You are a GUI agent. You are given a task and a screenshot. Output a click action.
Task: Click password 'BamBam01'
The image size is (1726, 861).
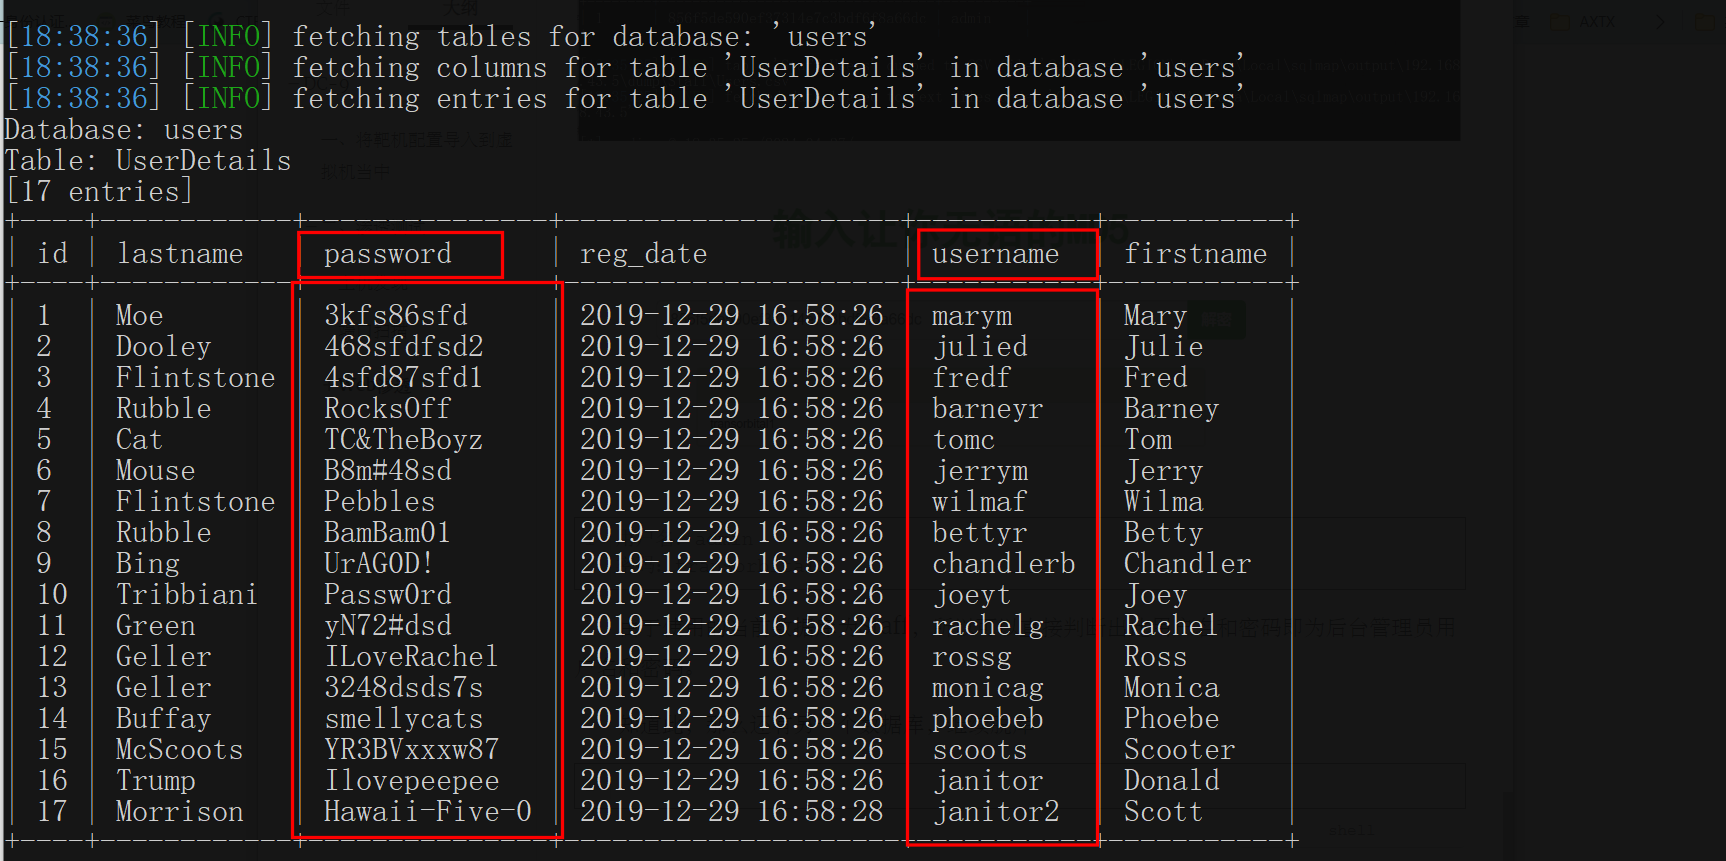(388, 533)
